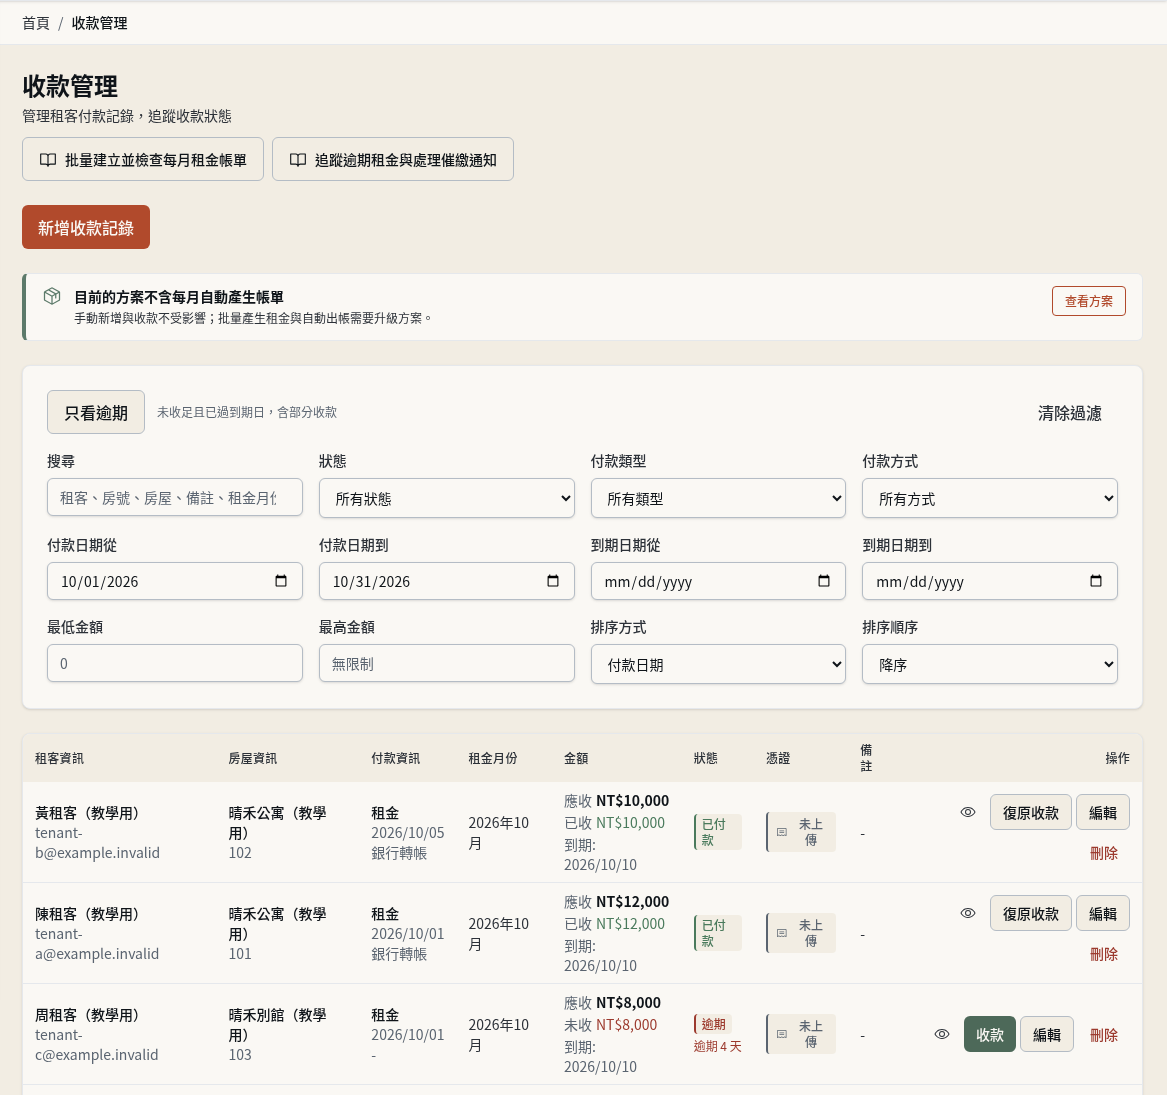Click the eye view icon in 黃租客 row
The height and width of the screenshot is (1095, 1167).
coord(968,812)
